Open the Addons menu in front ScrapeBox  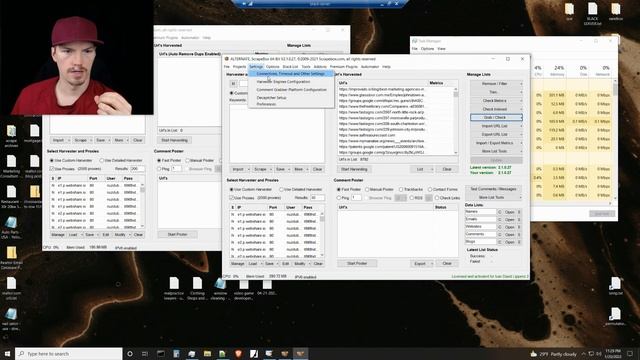[x=320, y=67]
